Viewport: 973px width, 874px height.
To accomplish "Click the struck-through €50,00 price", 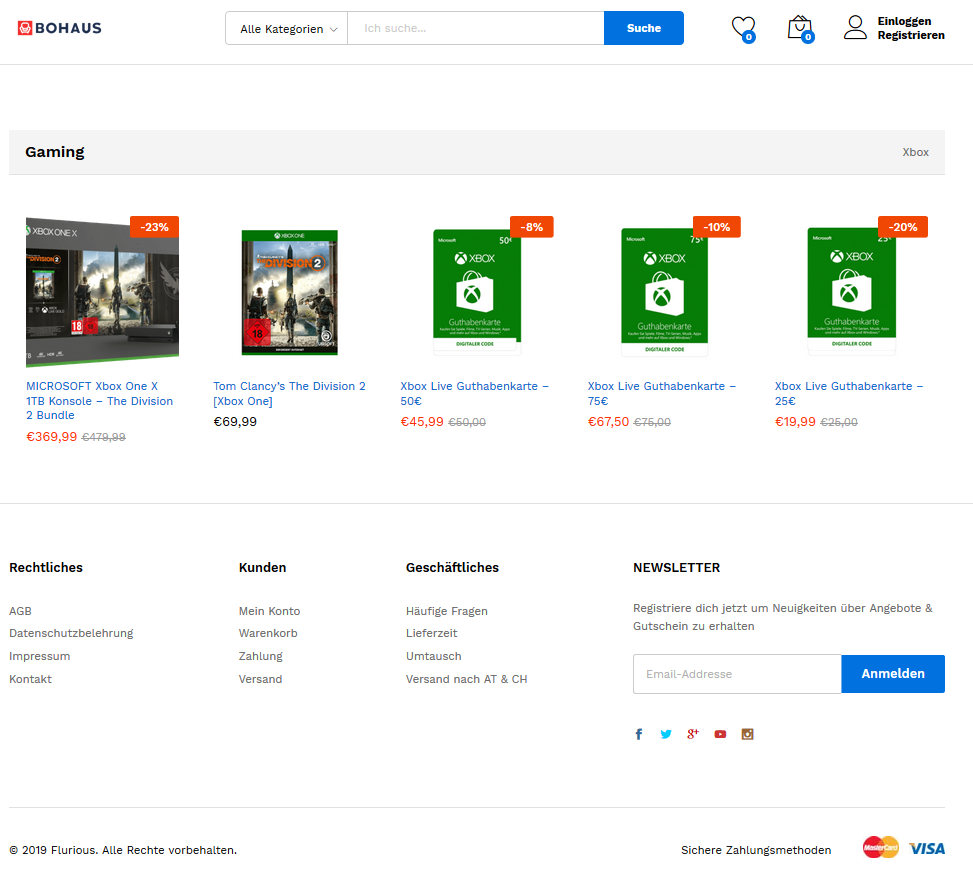I will click(467, 422).
